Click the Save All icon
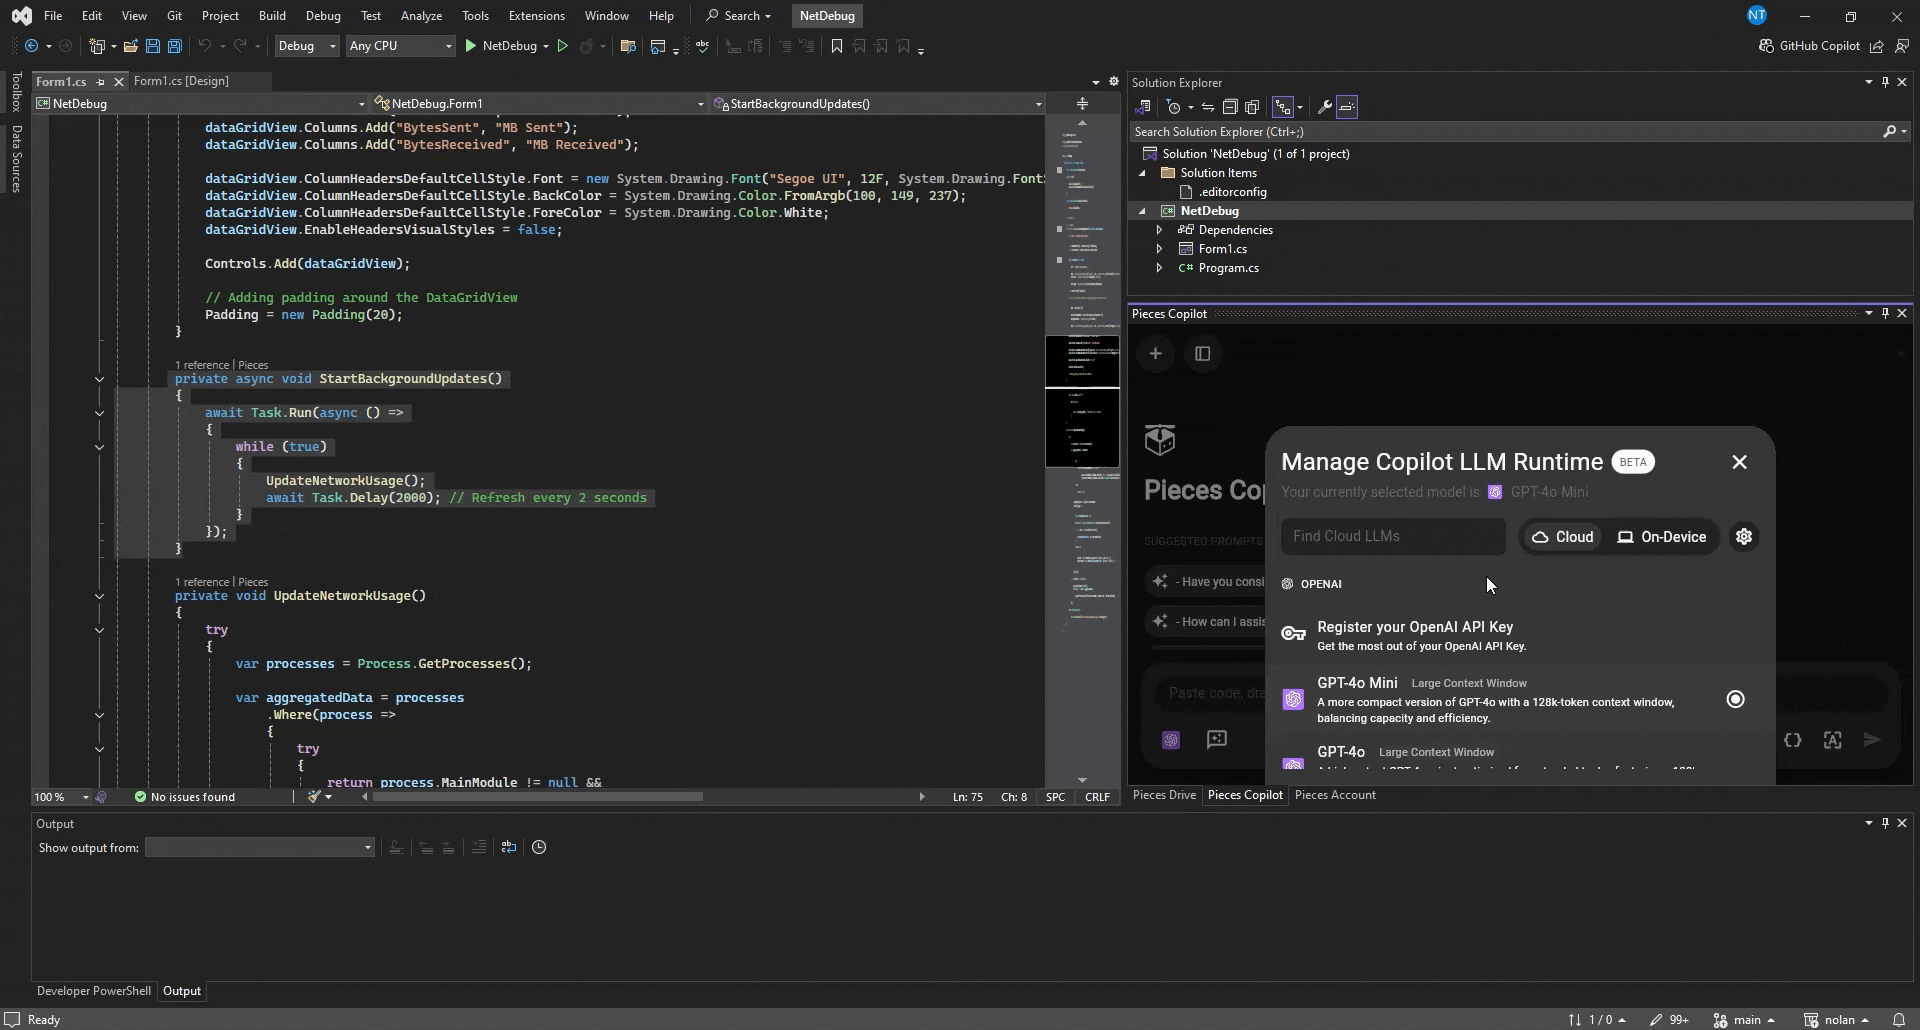1920x1030 pixels. pos(174,46)
